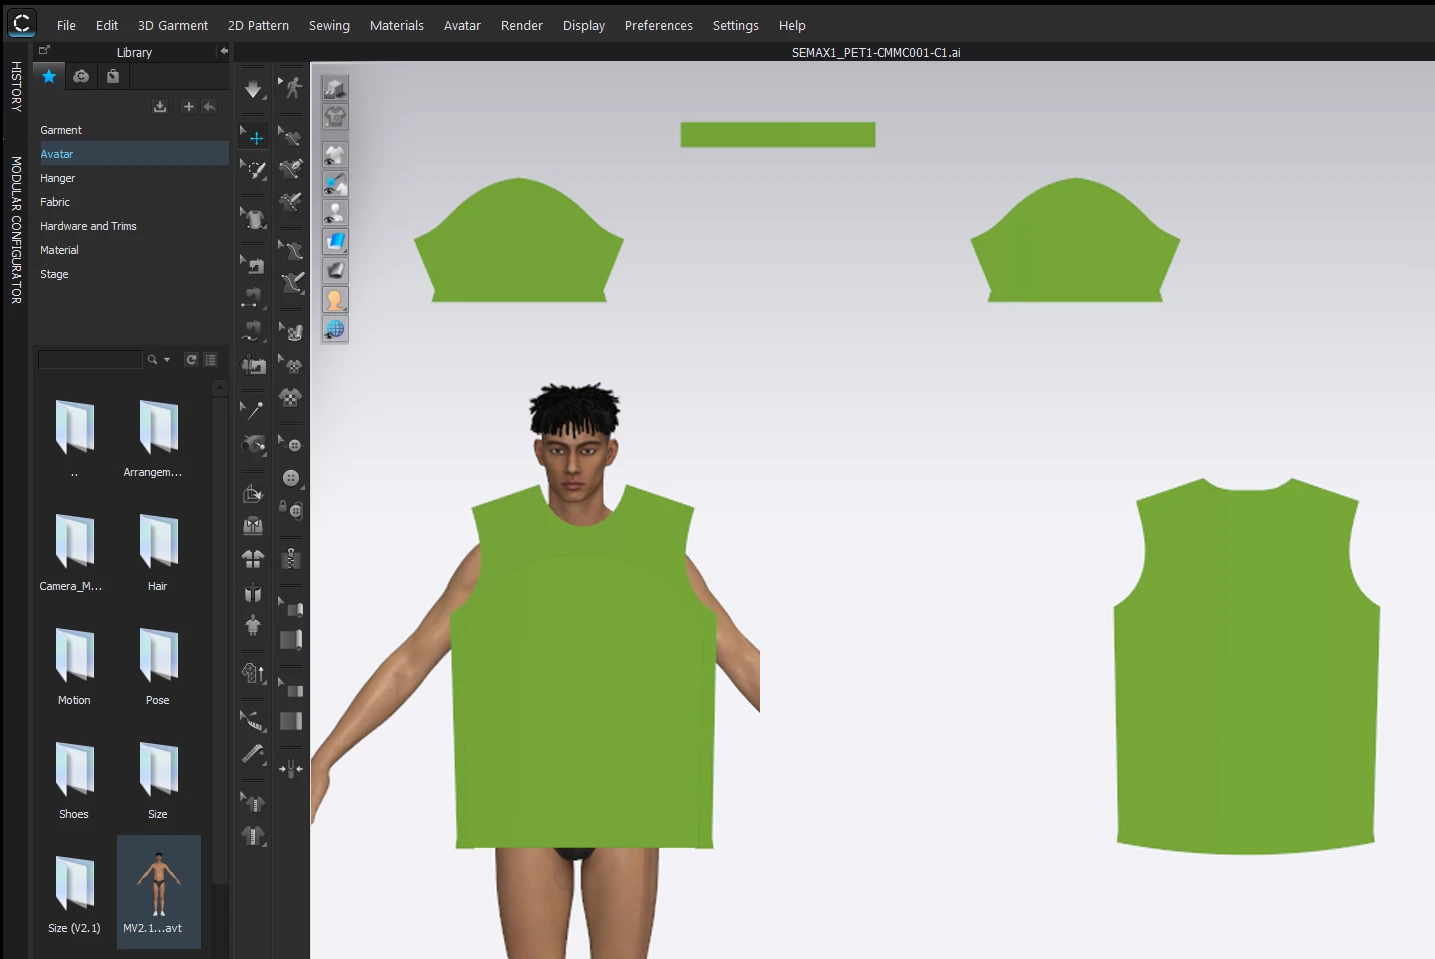Click the library back arrow button
This screenshot has height=959, width=1435.
click(209, 106)
